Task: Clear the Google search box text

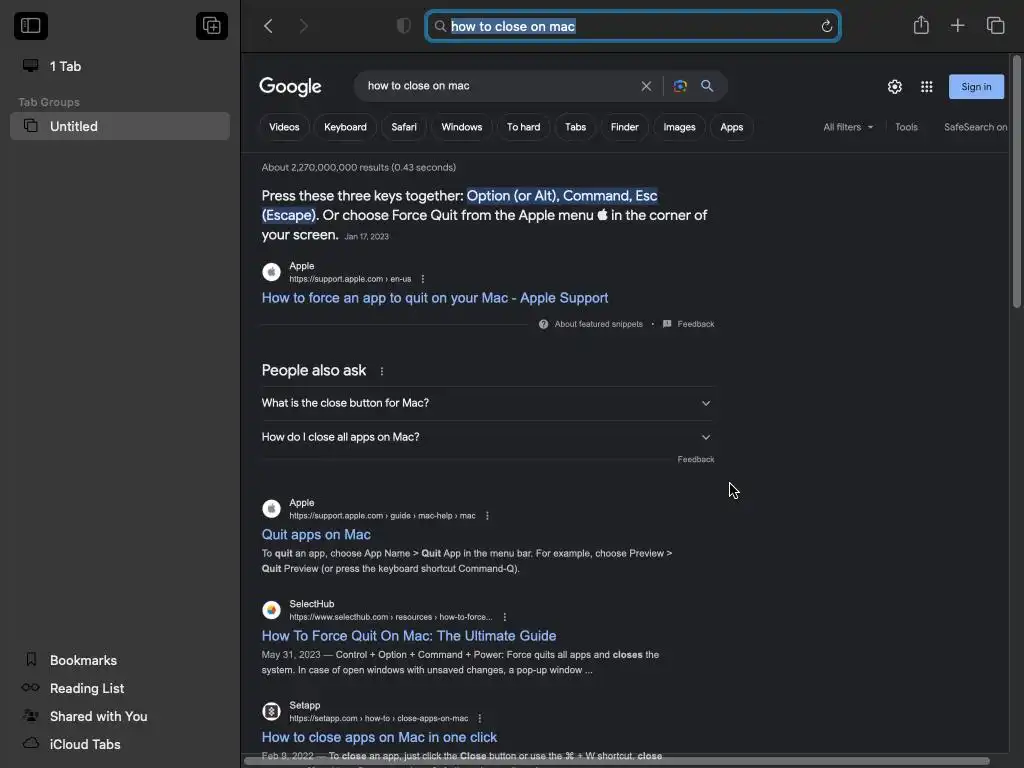Action: pos(646,86)
